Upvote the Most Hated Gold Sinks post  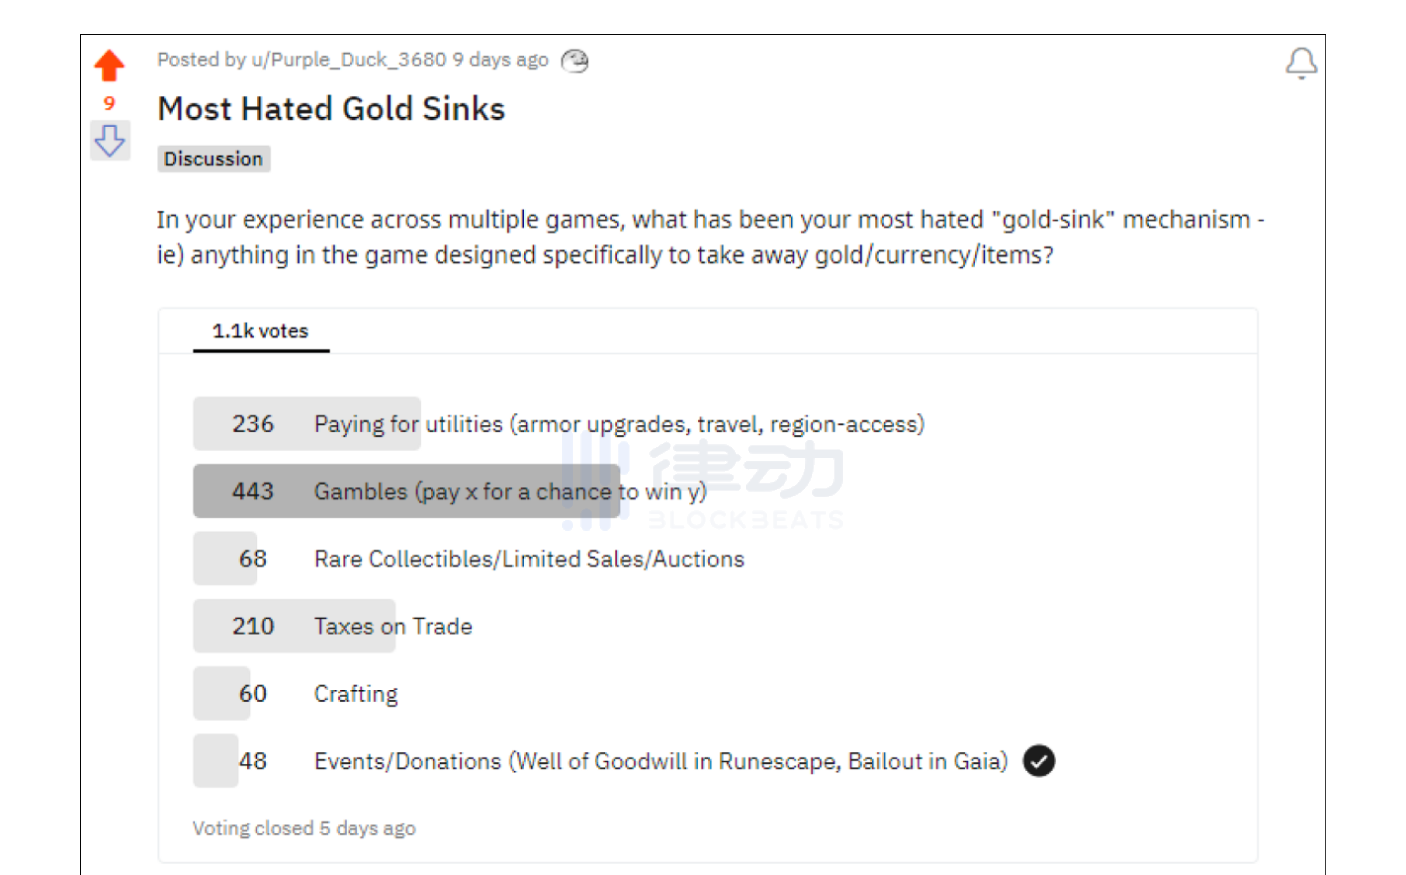click(x=110, y=65)
